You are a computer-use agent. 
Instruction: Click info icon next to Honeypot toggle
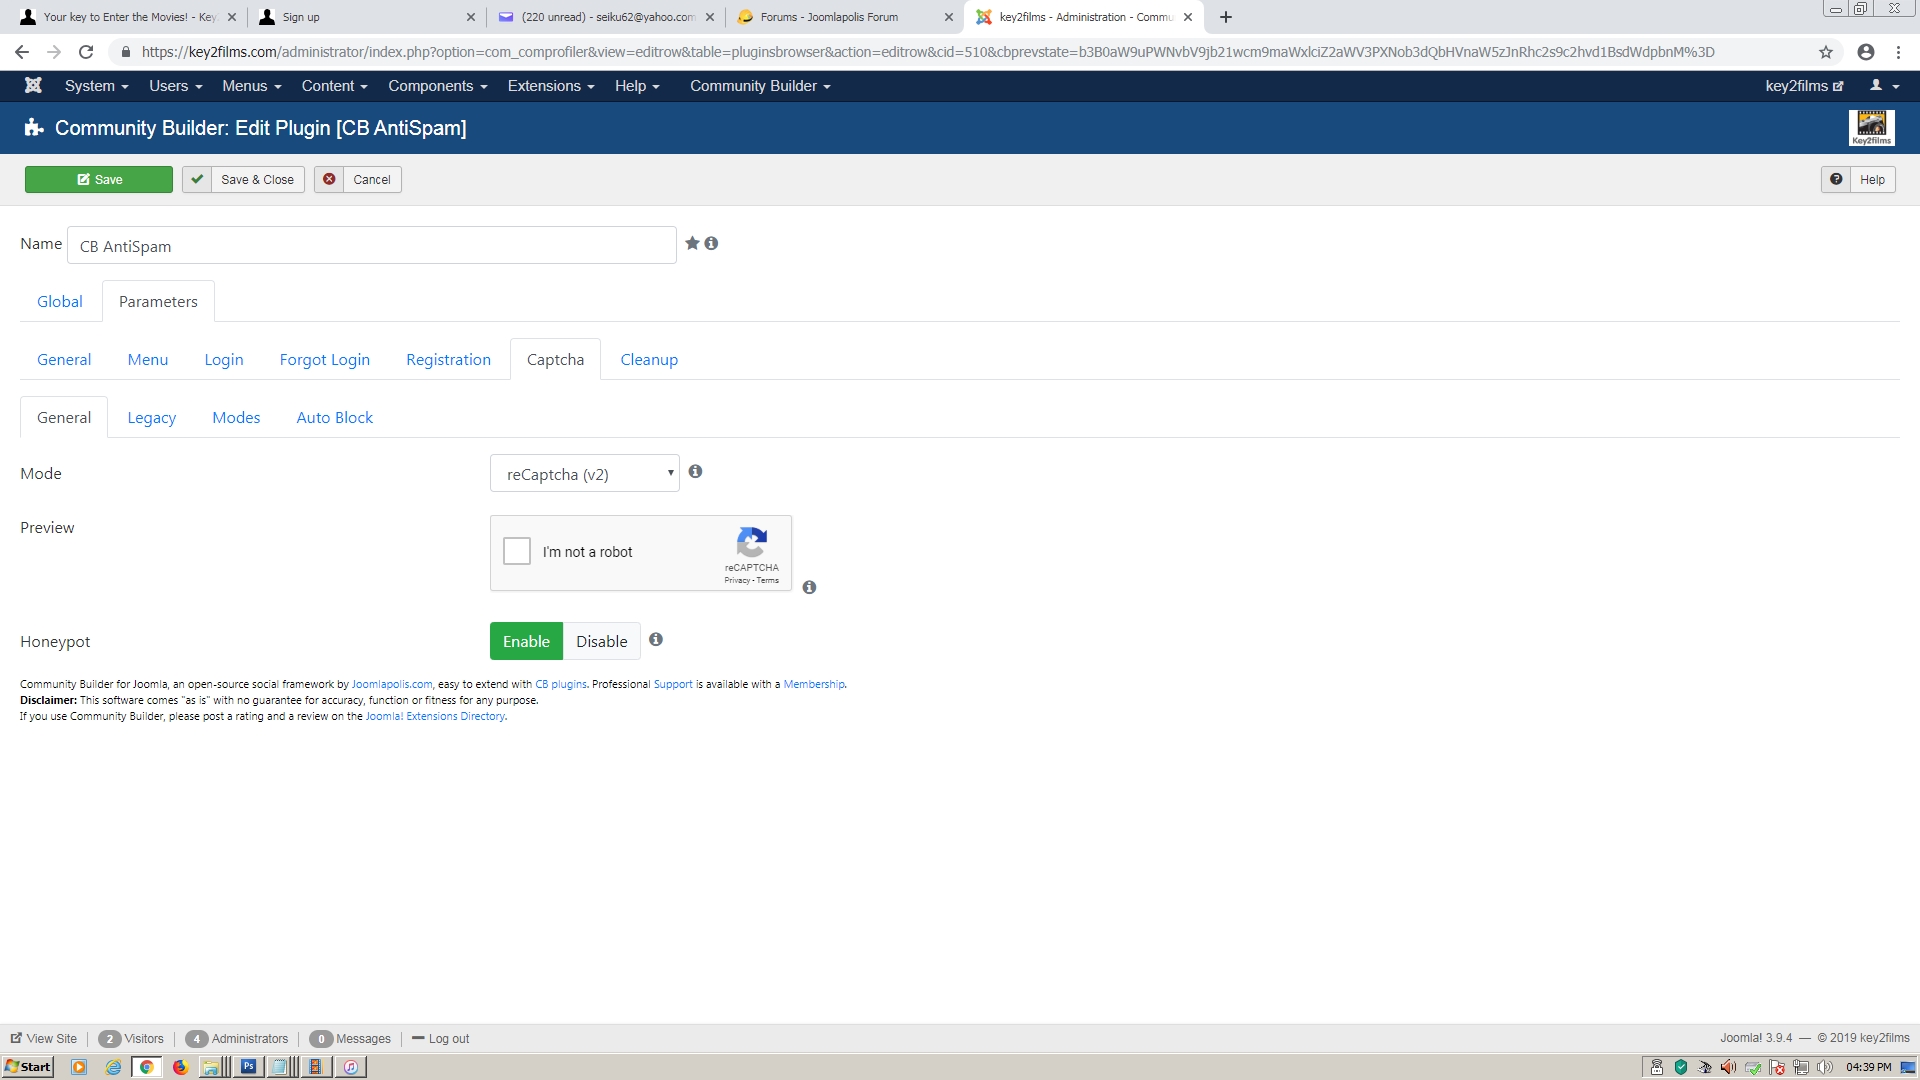656,639
